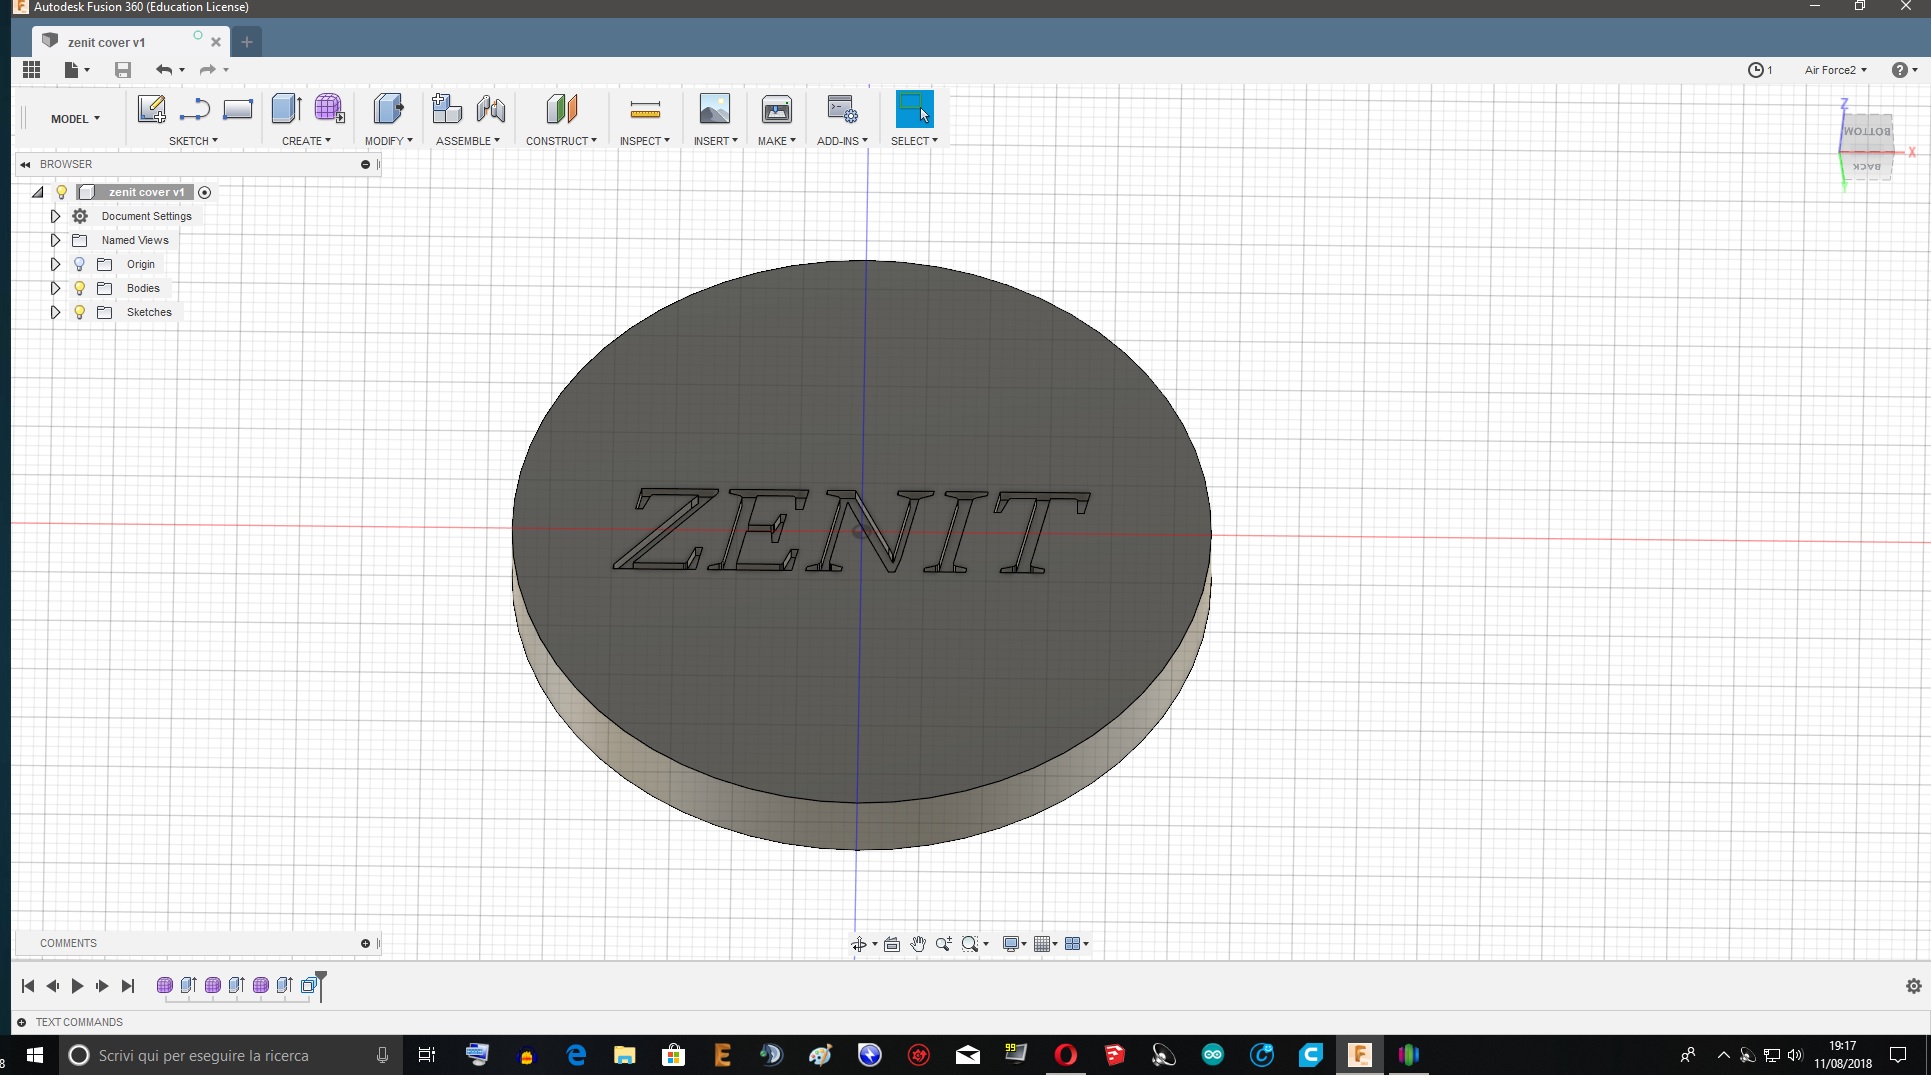This screenshot has width=1931, height=1075.
Task: Expand Document Settings tree node
Action: click(55, 216)
